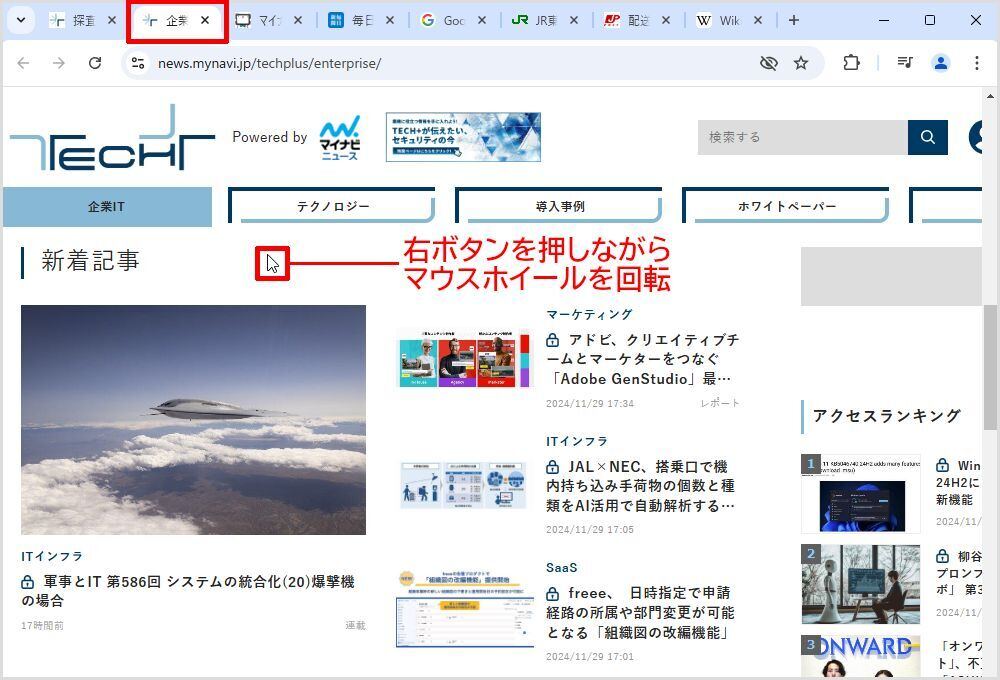Image resolution: width=1000 pixels, height=680 pixels.
Task: Open the SaaS category link
Action: click(562, 568)
